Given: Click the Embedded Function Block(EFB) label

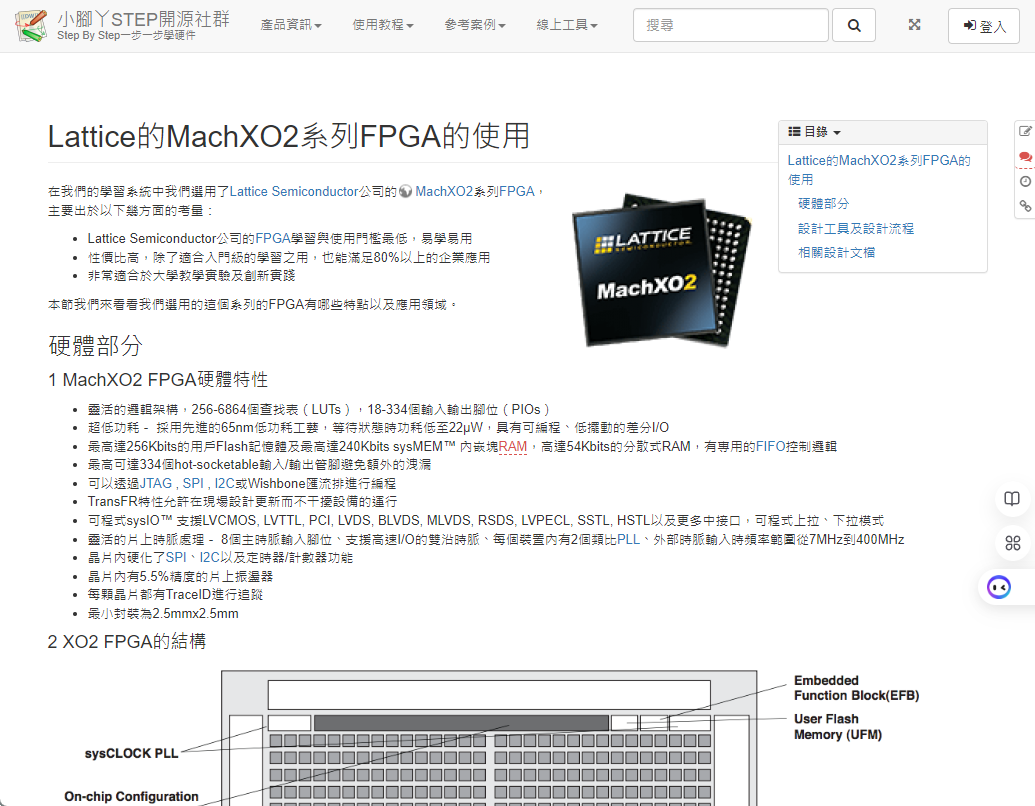Looking at the screenshot, I should (856, 688).
